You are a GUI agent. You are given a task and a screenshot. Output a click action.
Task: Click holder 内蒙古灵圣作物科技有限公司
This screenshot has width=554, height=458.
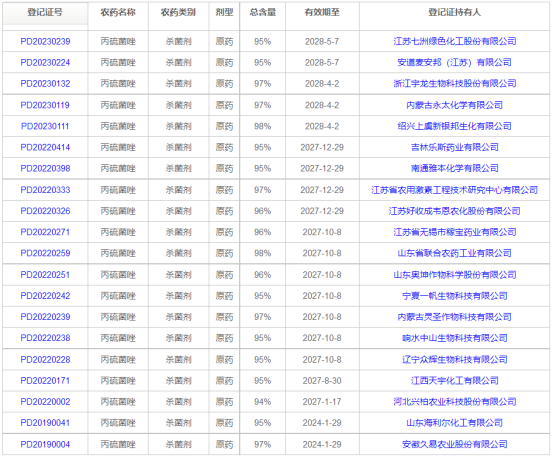point(455,317)
